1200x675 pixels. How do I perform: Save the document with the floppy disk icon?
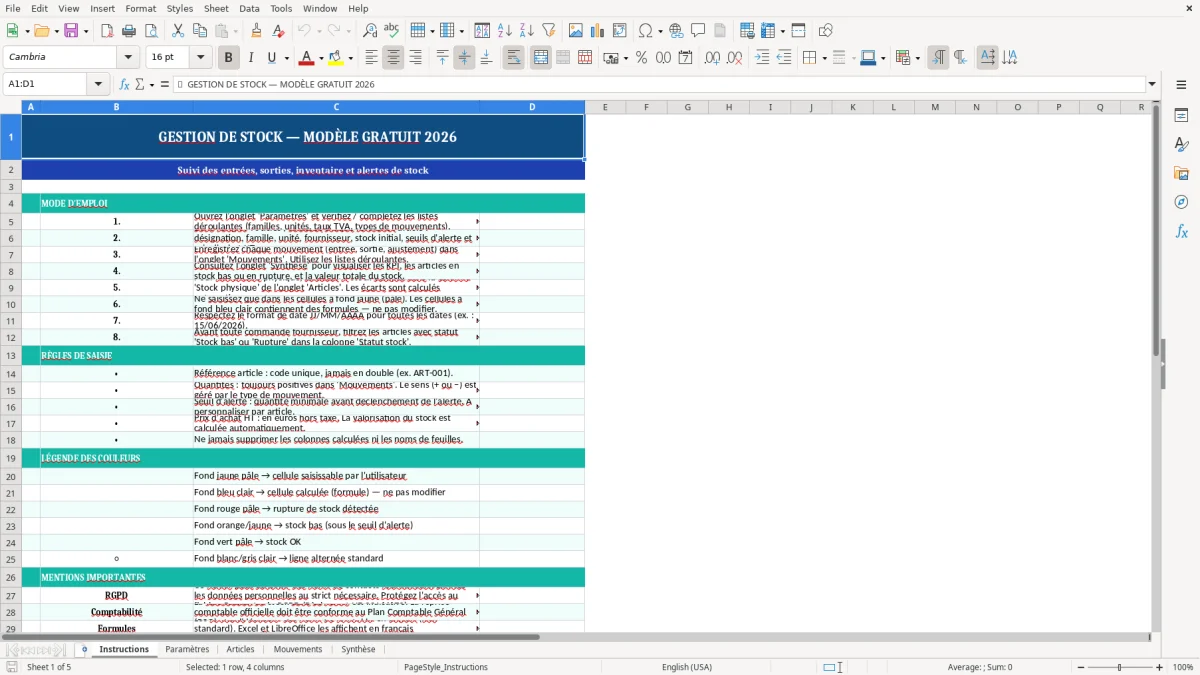72,31
